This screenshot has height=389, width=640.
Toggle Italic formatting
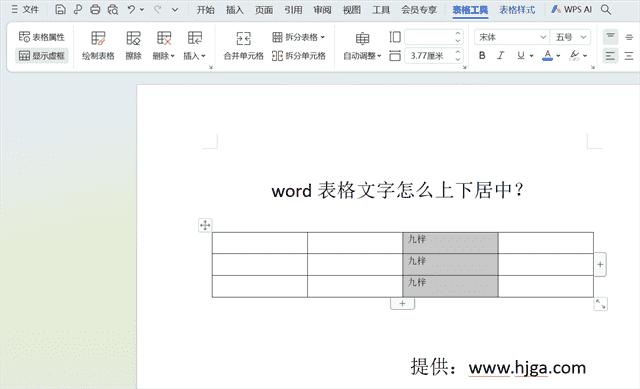[x=501, y=56]
